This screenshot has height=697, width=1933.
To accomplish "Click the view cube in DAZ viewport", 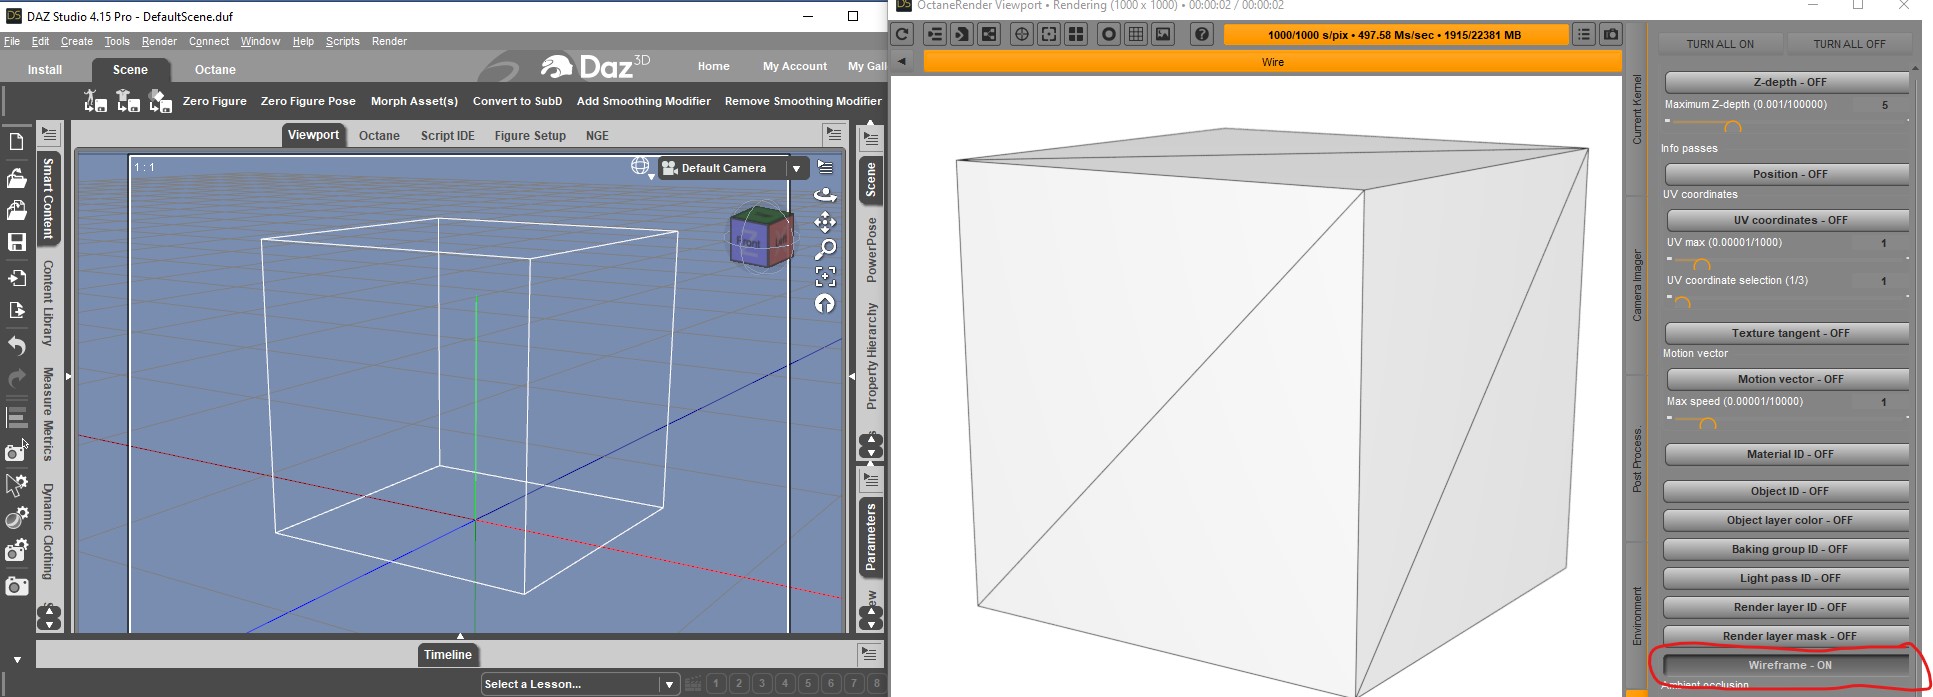I will [x=762, y=237].
